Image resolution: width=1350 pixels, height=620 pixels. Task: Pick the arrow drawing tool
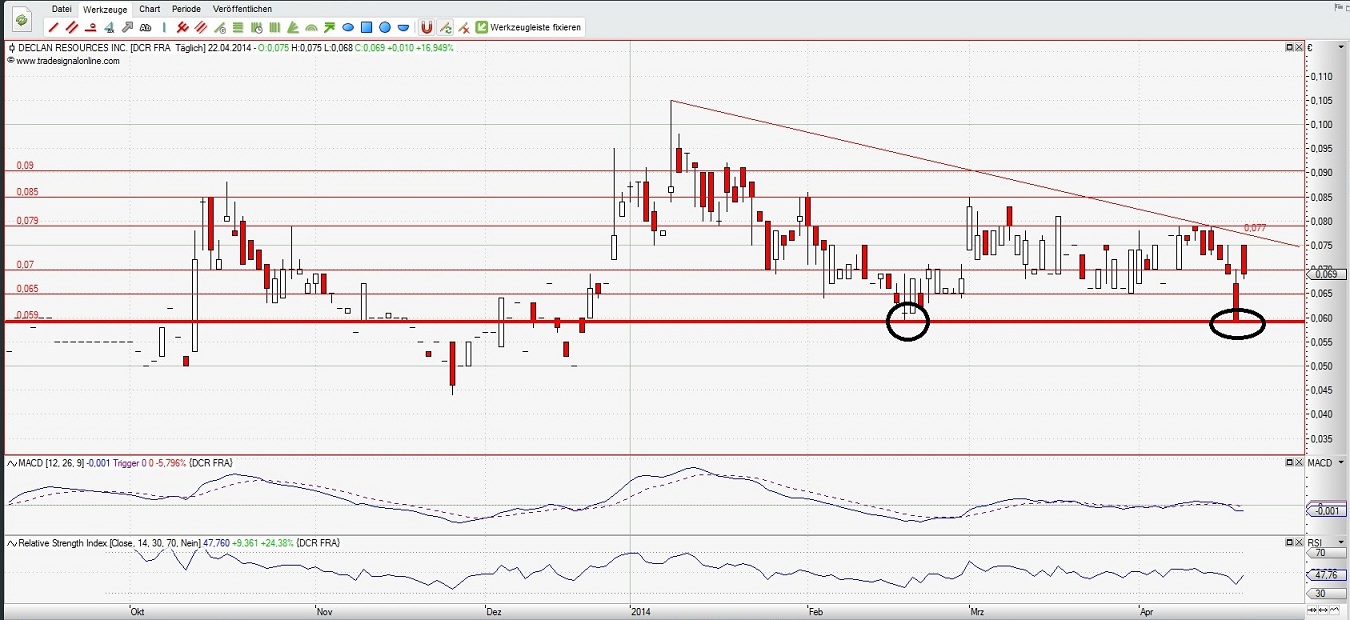pos(127,27)
